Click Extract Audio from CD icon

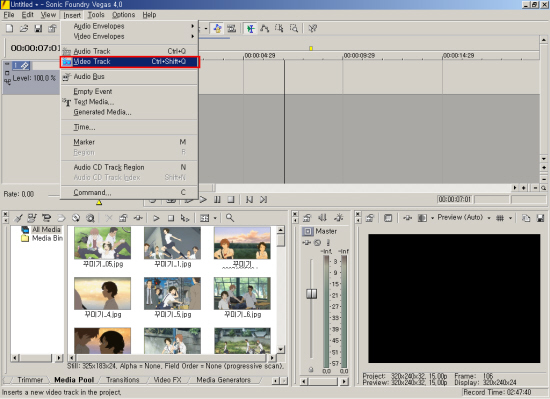coord(76,218)
